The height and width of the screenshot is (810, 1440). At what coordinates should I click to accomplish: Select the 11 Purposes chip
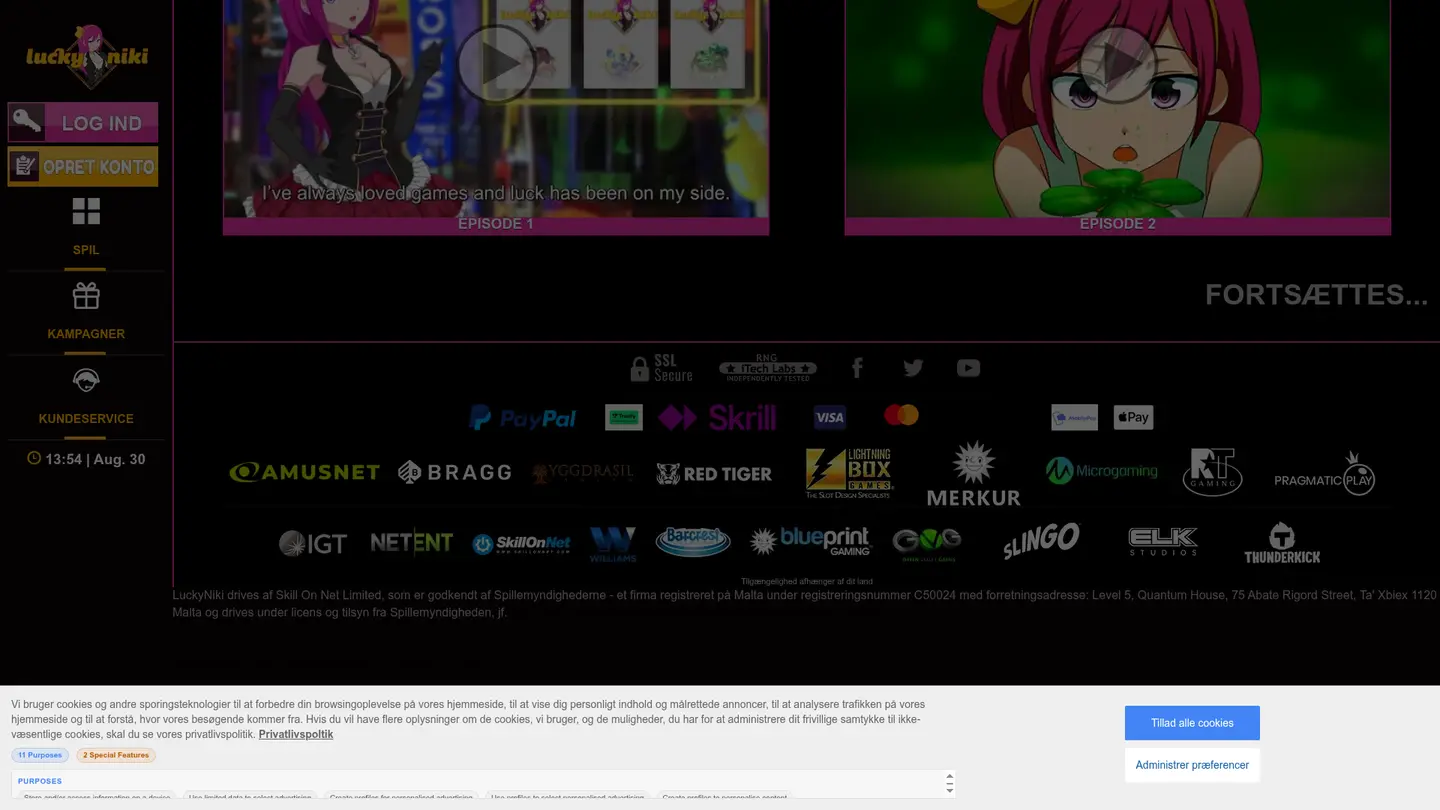[40, 755]
